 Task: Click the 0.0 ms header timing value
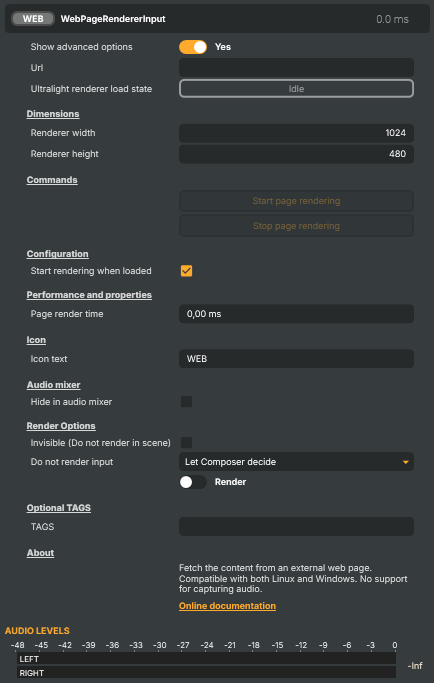click(393, 19)
